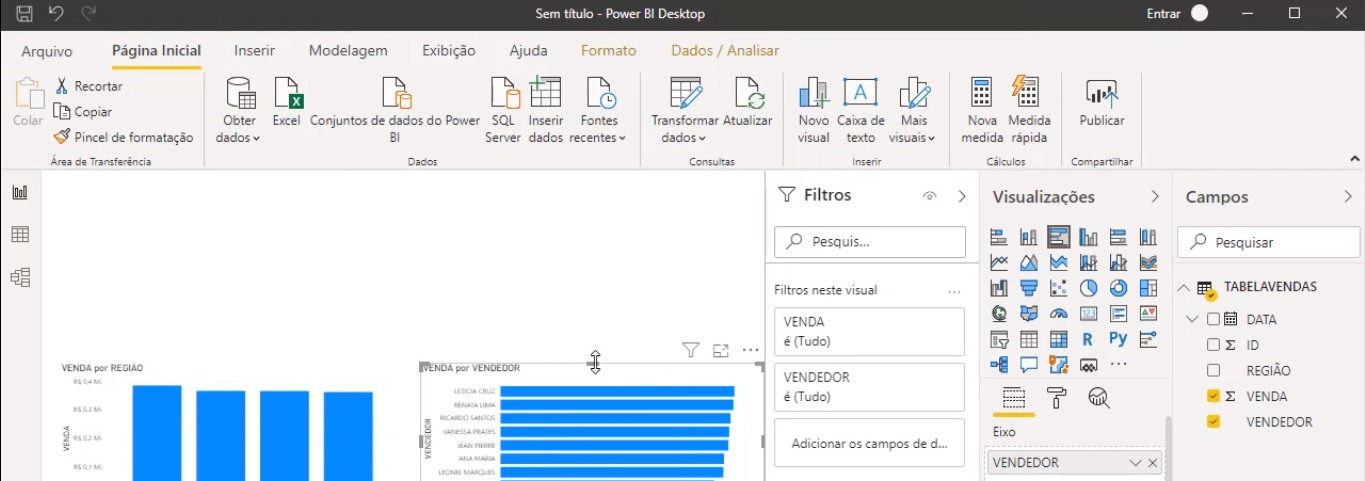Screen dimensions: 1365x481
Task: Open Transformar dados dropdown
Action: [685, 110]
